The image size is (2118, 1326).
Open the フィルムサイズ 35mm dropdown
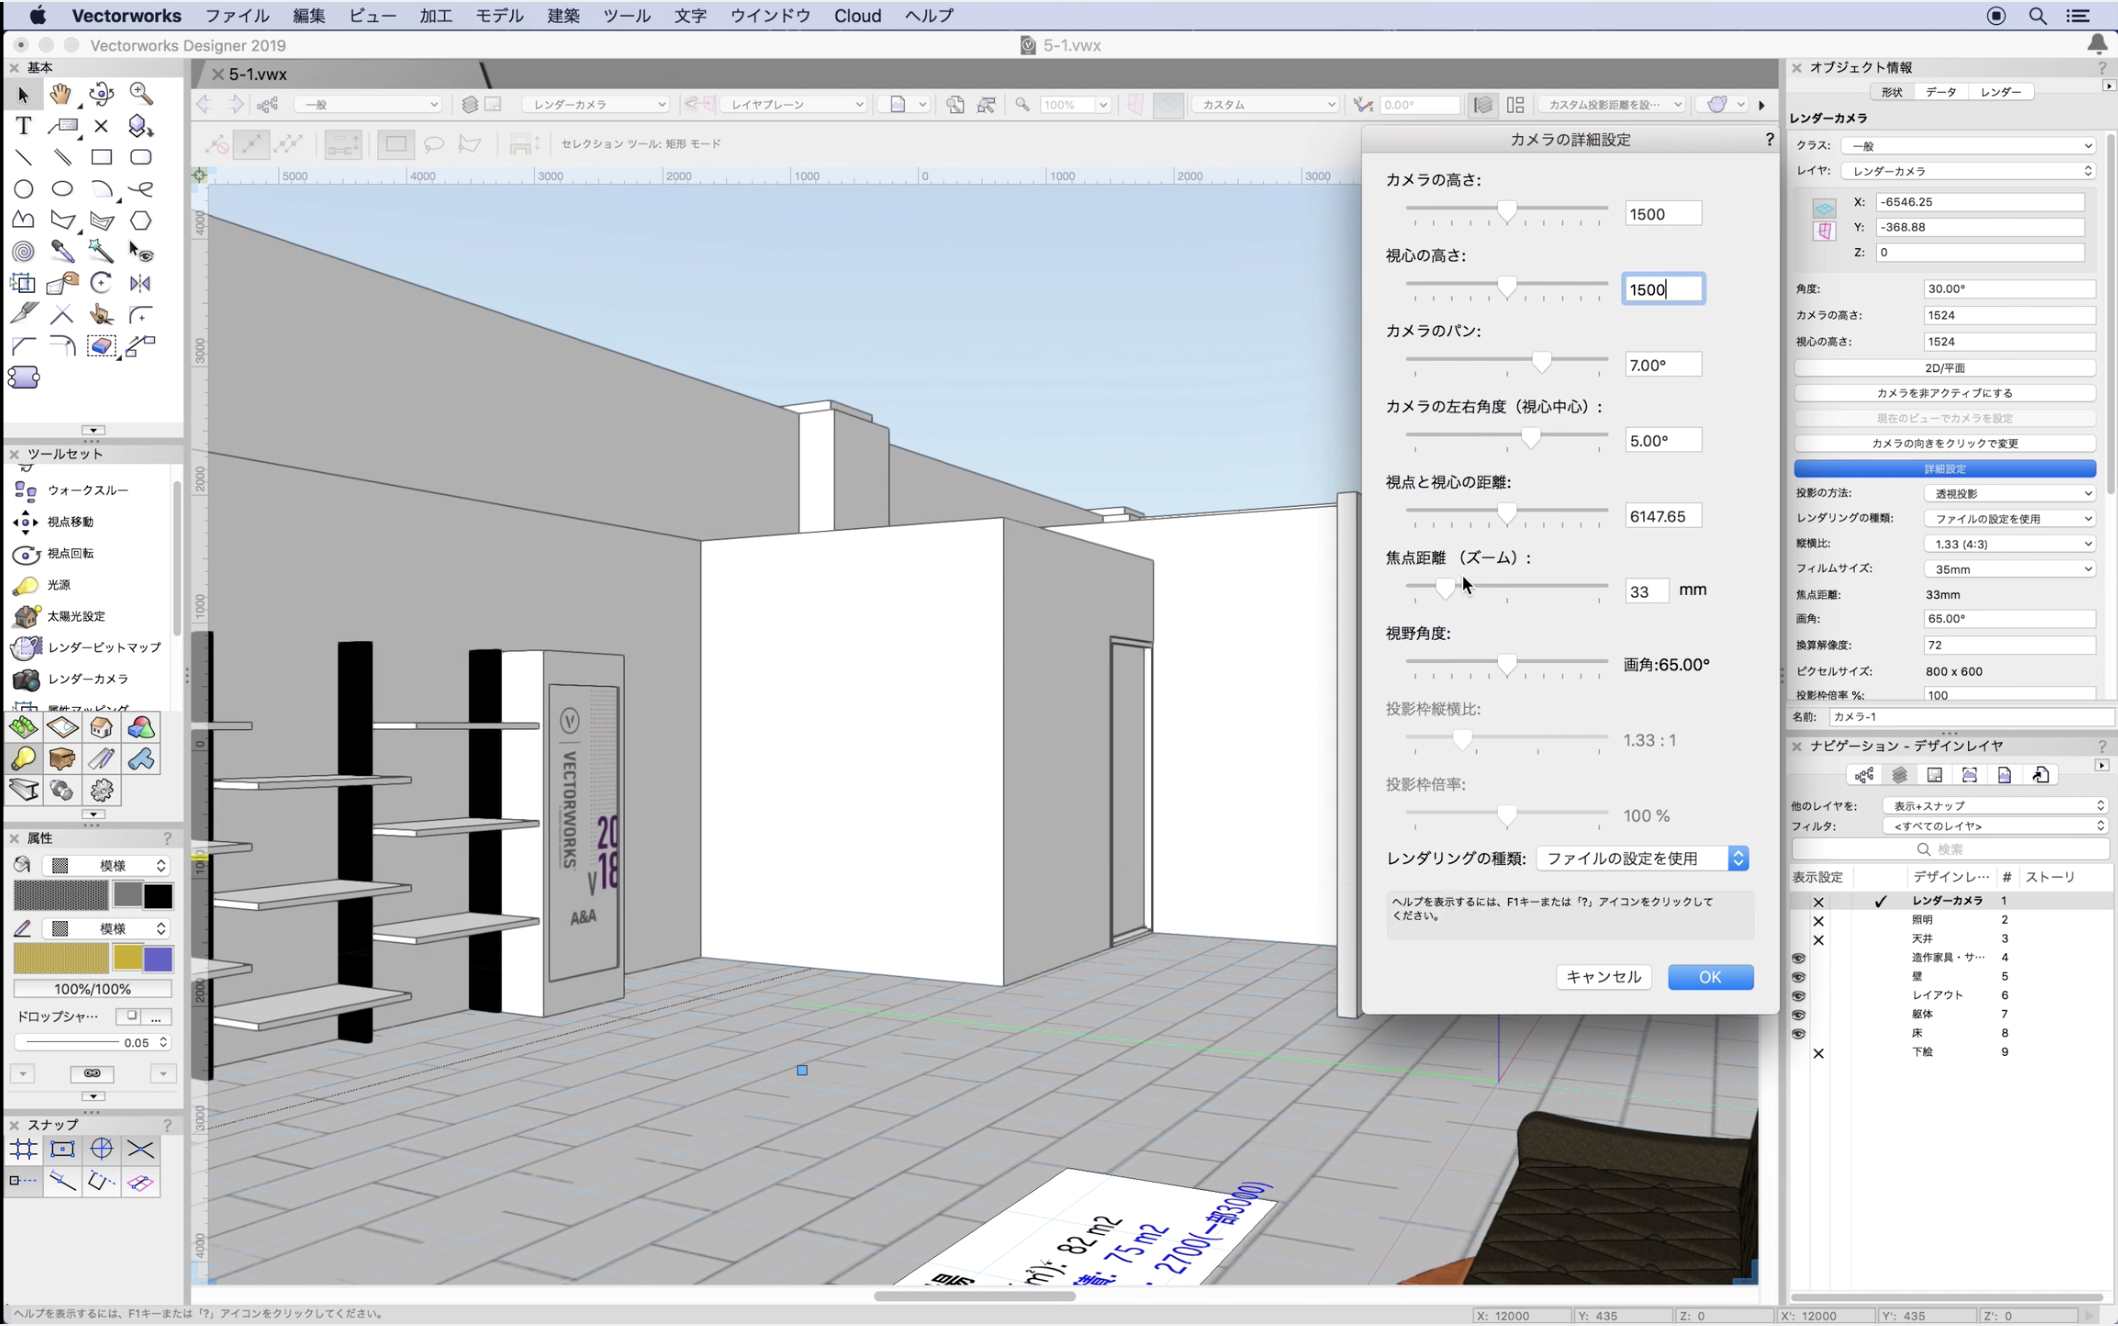2010,569
